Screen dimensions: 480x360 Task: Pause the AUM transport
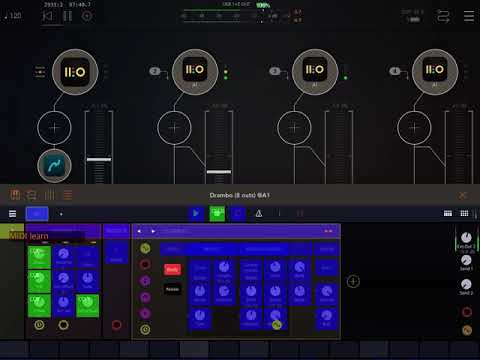tap(67, 16)
